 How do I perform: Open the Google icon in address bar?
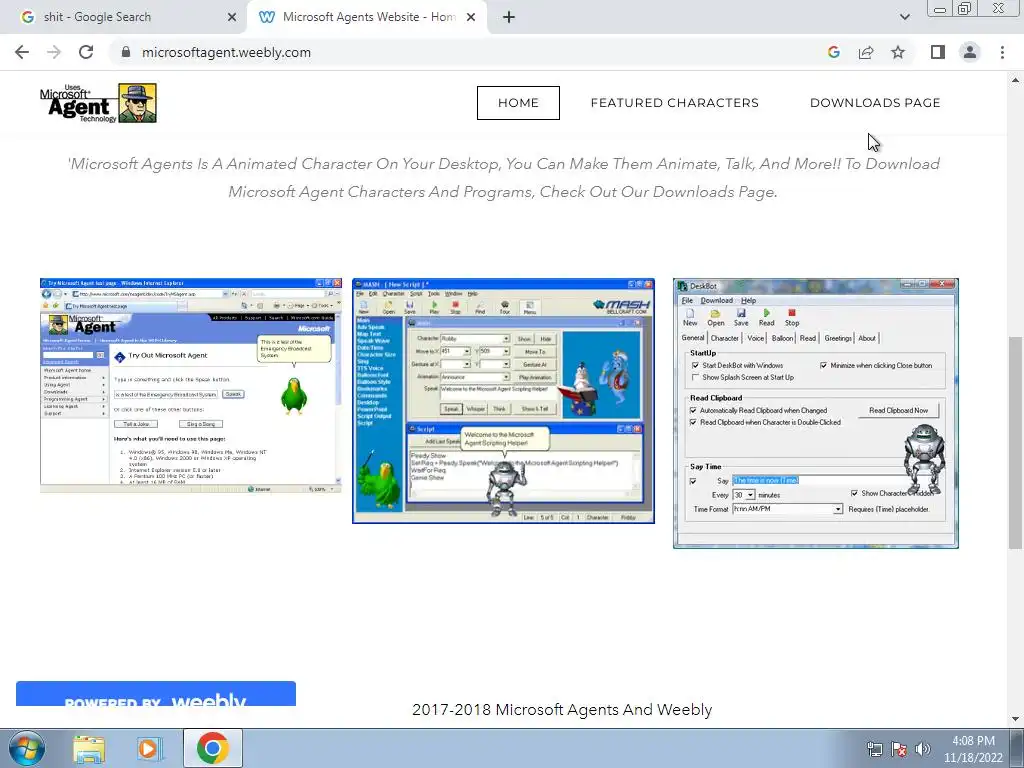tap(833, 52)
